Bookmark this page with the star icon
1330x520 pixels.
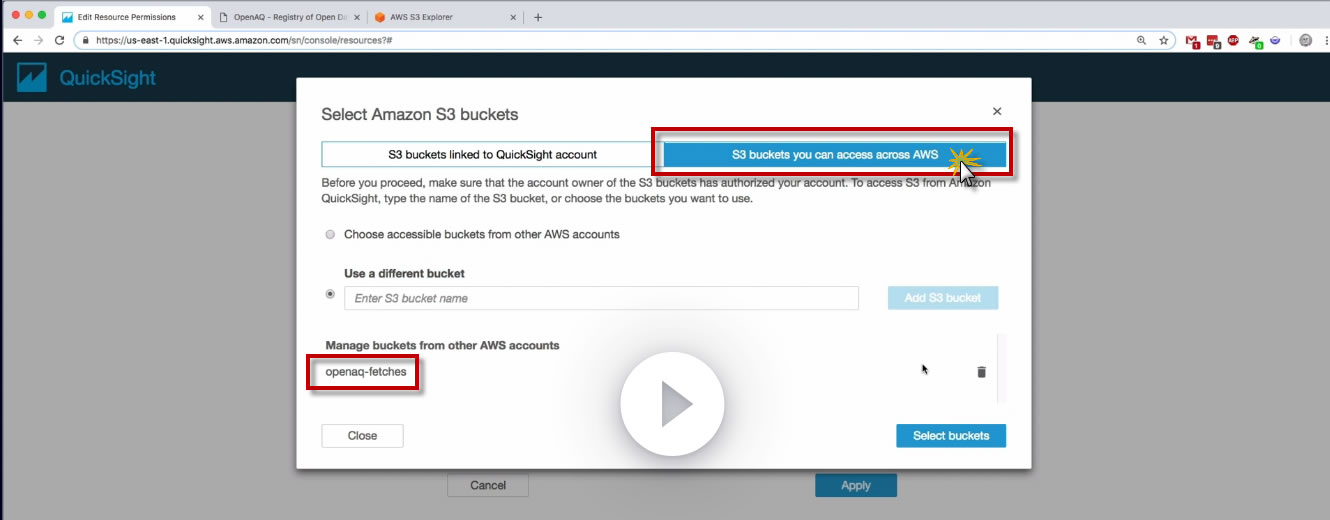1164,40
